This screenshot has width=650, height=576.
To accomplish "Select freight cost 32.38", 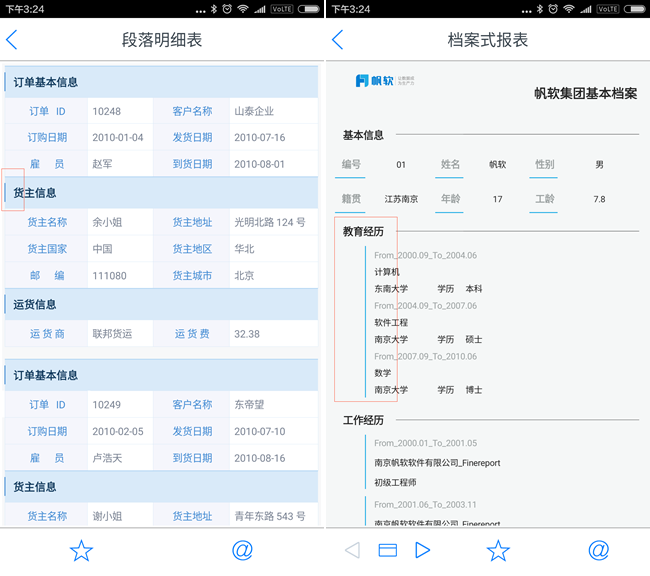I will tap(247, 334).
